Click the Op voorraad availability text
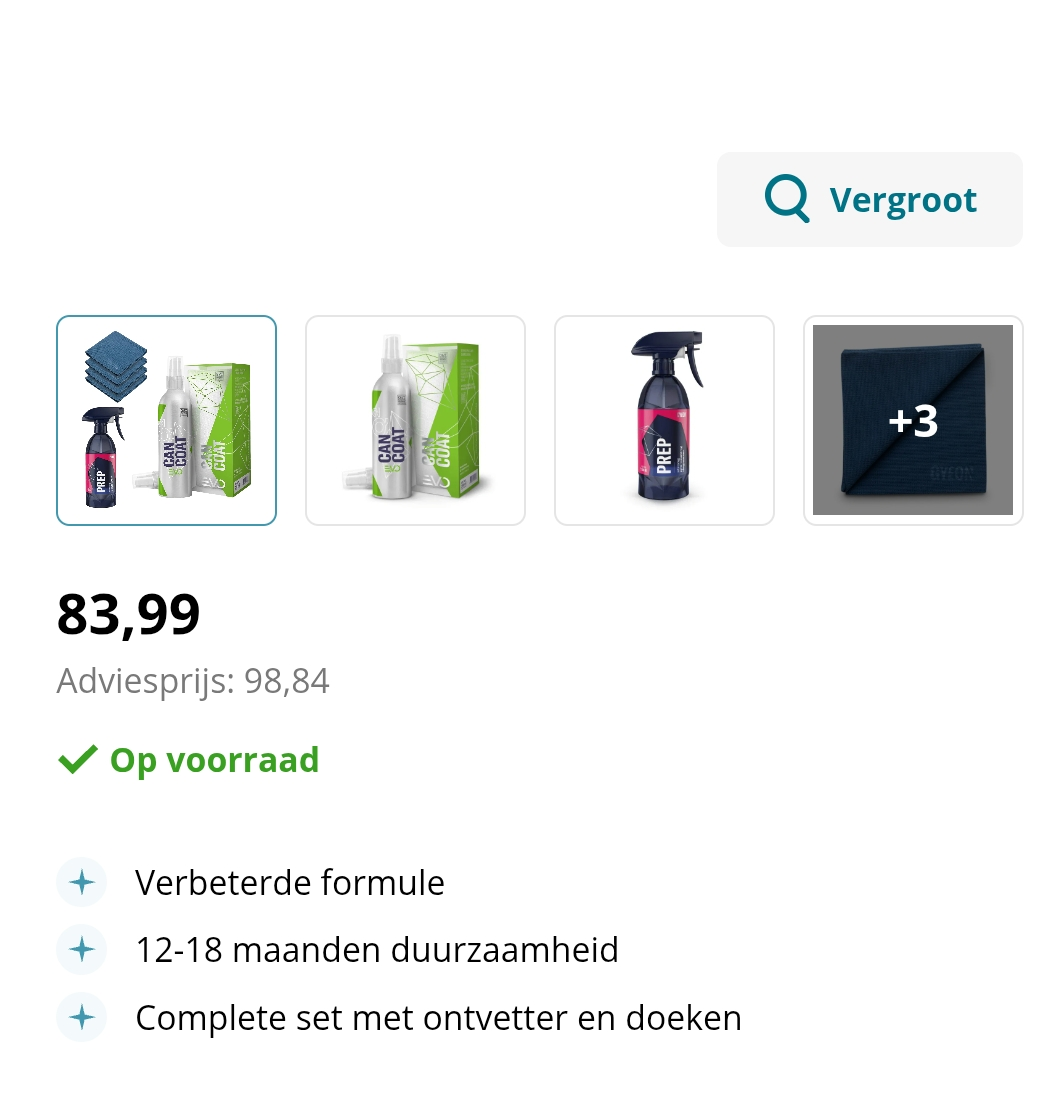1046x1112 pixels. [x=214, y=760]
